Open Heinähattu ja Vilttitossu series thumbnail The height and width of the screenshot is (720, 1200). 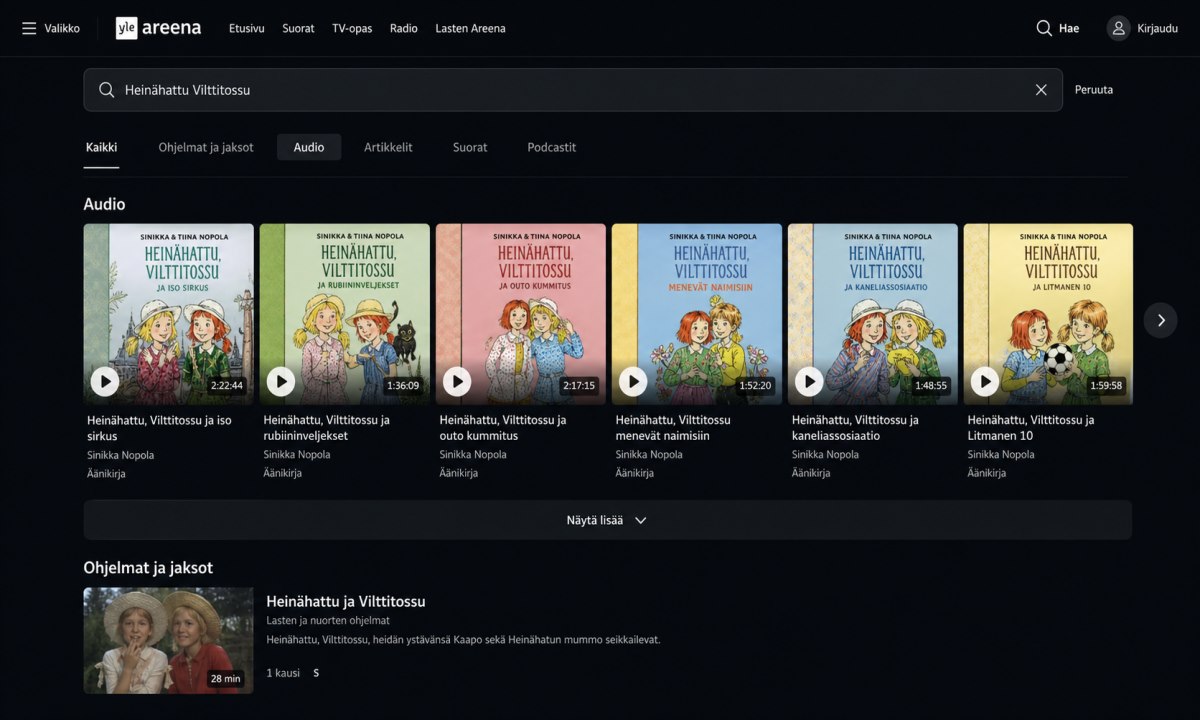point(169,641)
